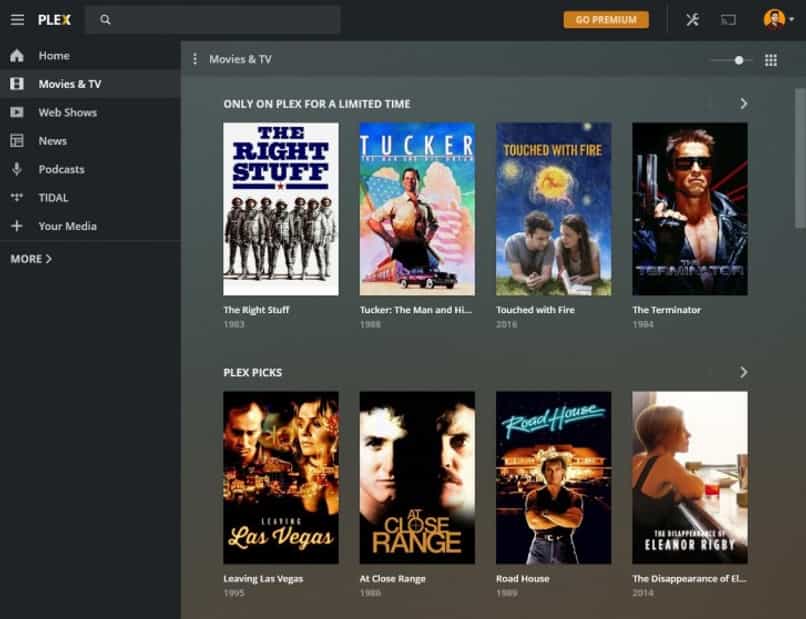
Task: Click the Podcasts microphone icon
Action: pos(17,169)
